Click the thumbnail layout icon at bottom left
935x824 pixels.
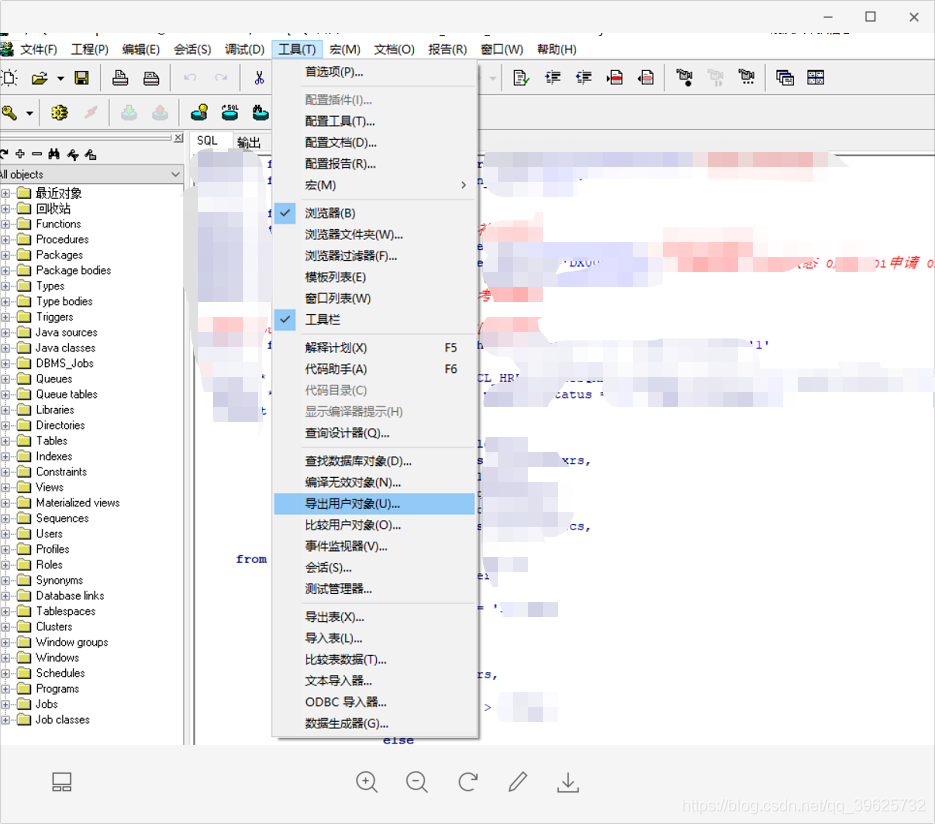coord(61,782)
